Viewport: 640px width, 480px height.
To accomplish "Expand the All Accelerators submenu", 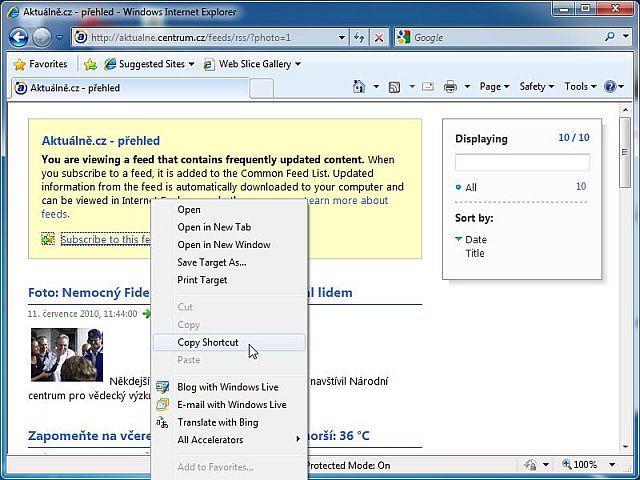I will [x=229, y=440].
